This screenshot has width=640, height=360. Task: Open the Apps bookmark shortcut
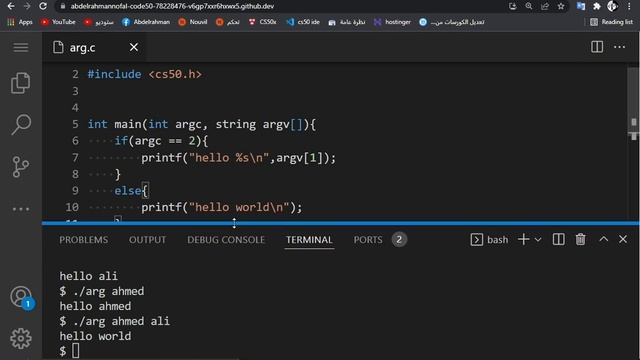pyautogui.click(x=20, y=22)
